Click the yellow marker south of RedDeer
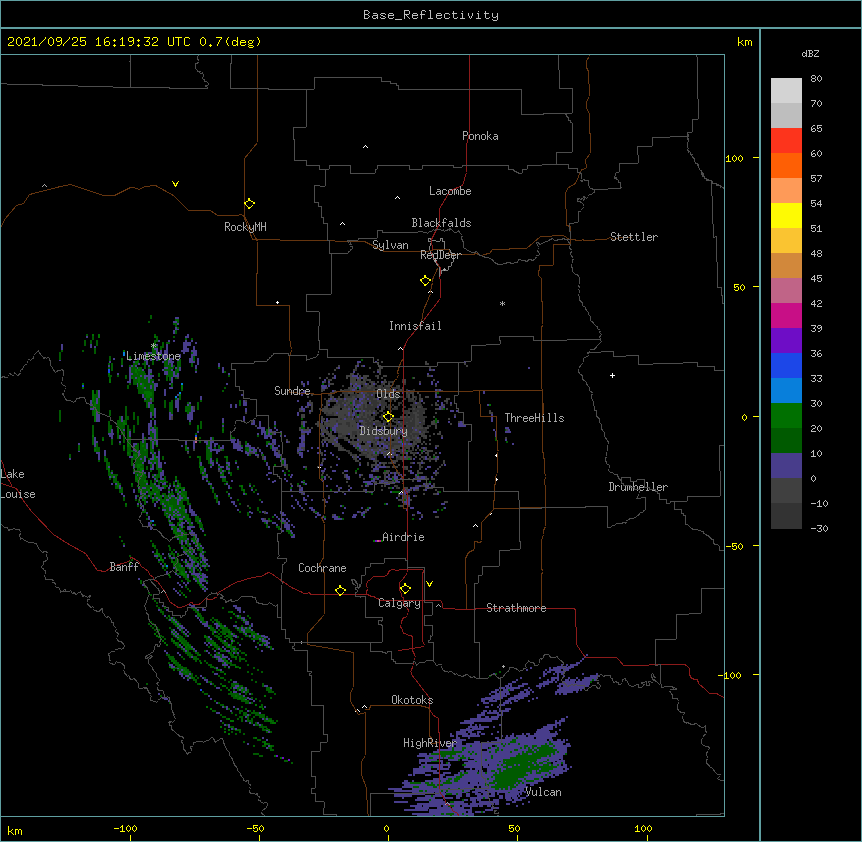This screenshot has height=842, width=862. [x=425, y=280]
